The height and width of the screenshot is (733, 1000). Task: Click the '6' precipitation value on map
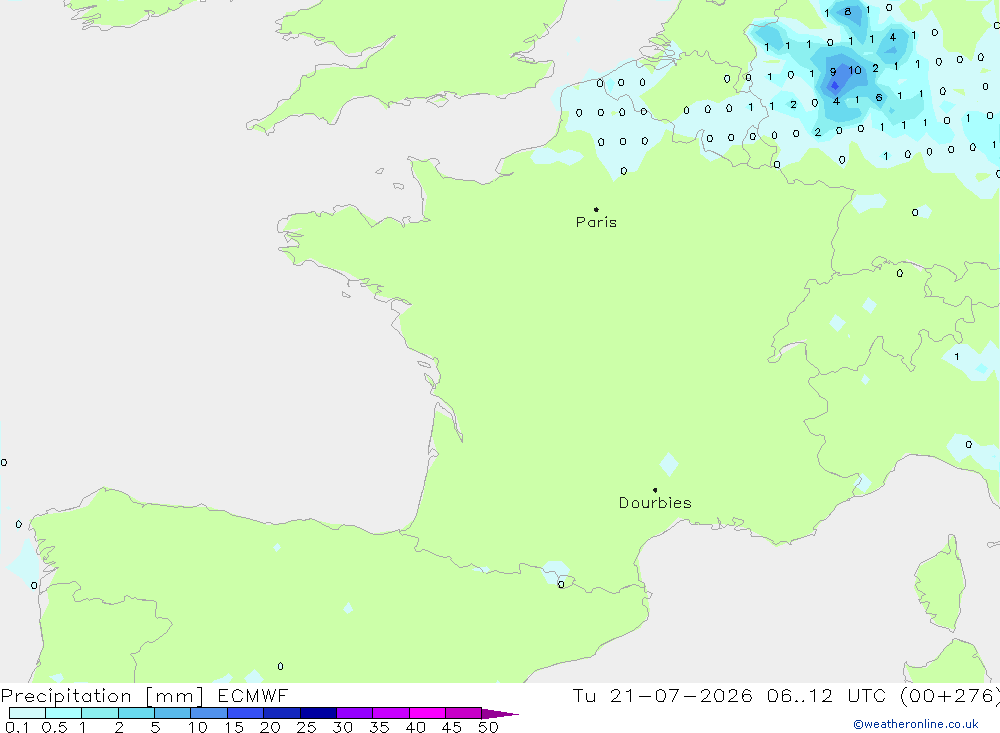879,98
